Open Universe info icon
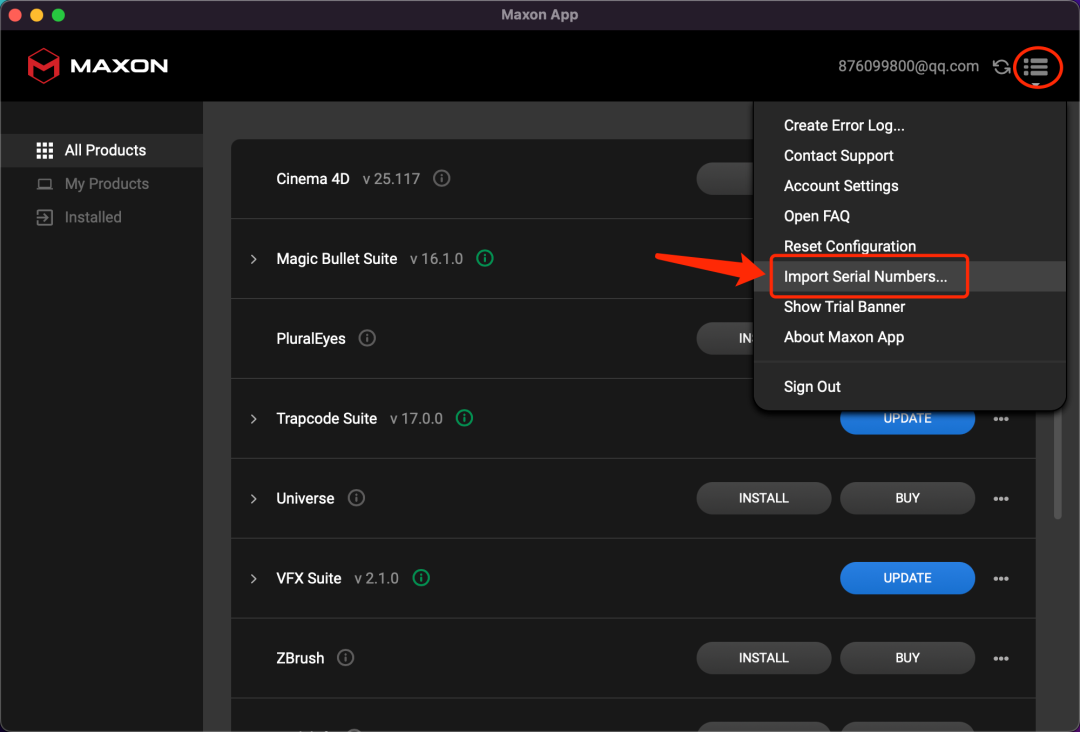The height and width of the screenshot is (732, 1080). point(356,498)
